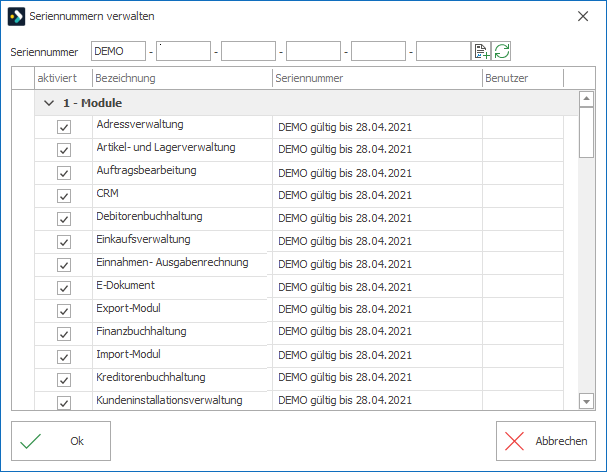
Task: Focus the sixth serial number field
Action: tap(444, 51)
